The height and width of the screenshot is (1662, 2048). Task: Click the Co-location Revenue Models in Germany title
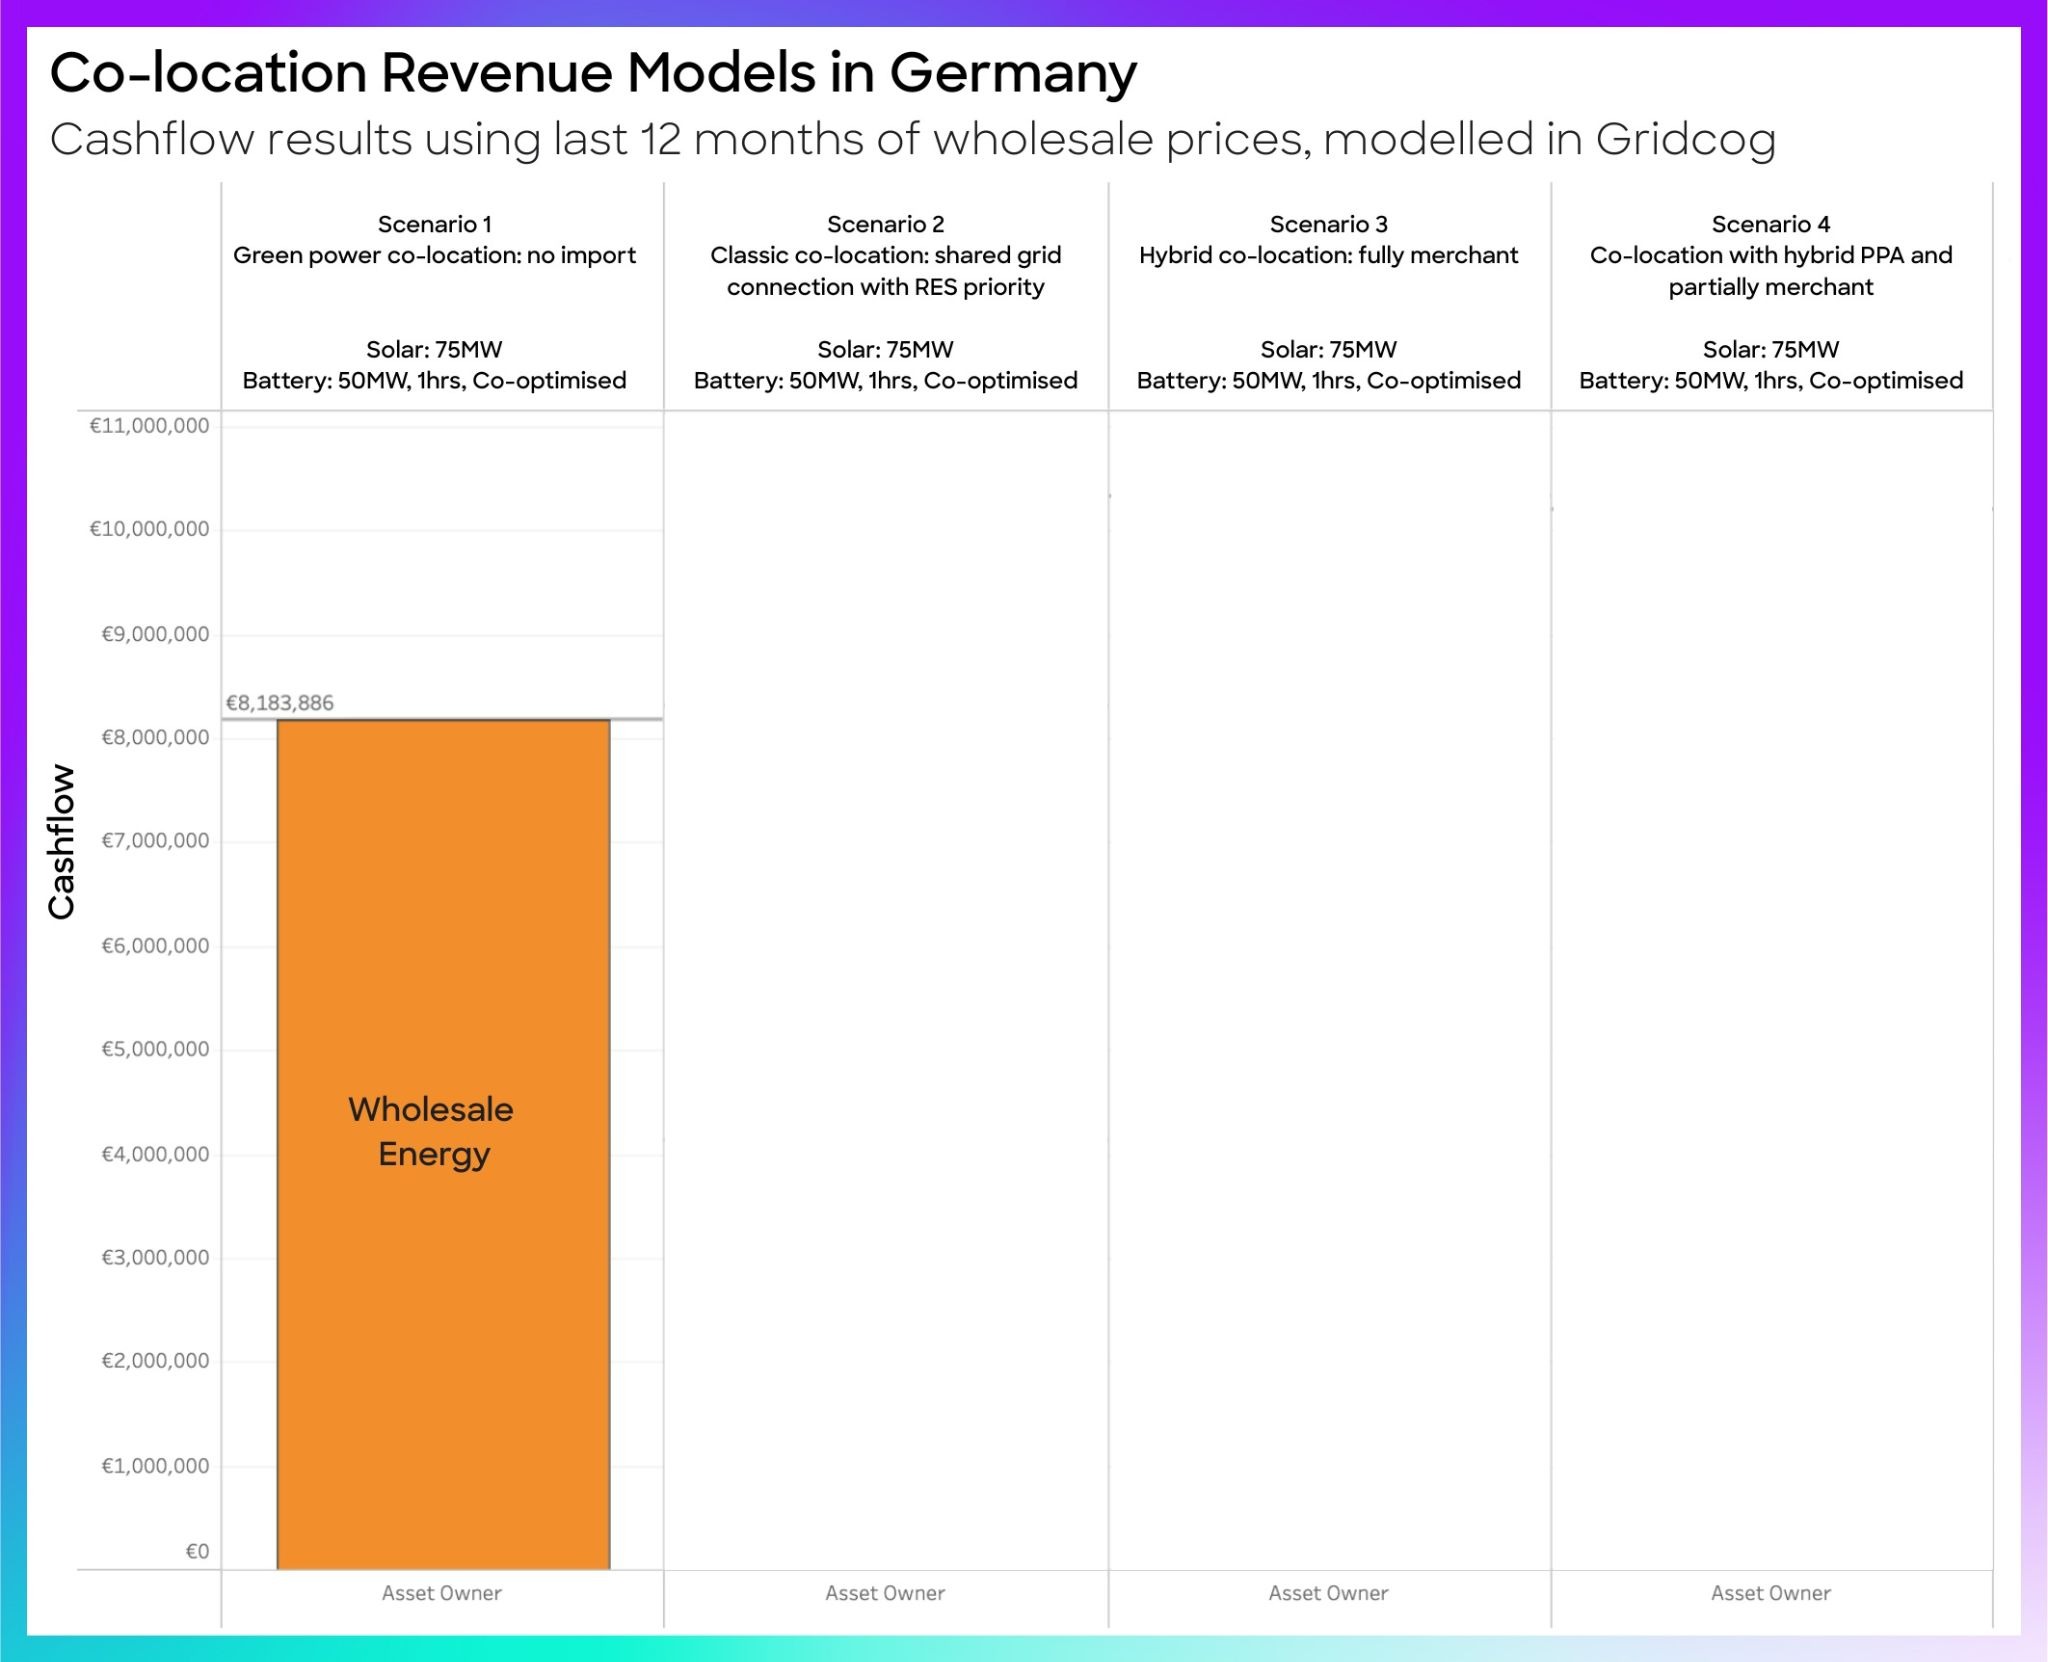[x=593, y=73]
